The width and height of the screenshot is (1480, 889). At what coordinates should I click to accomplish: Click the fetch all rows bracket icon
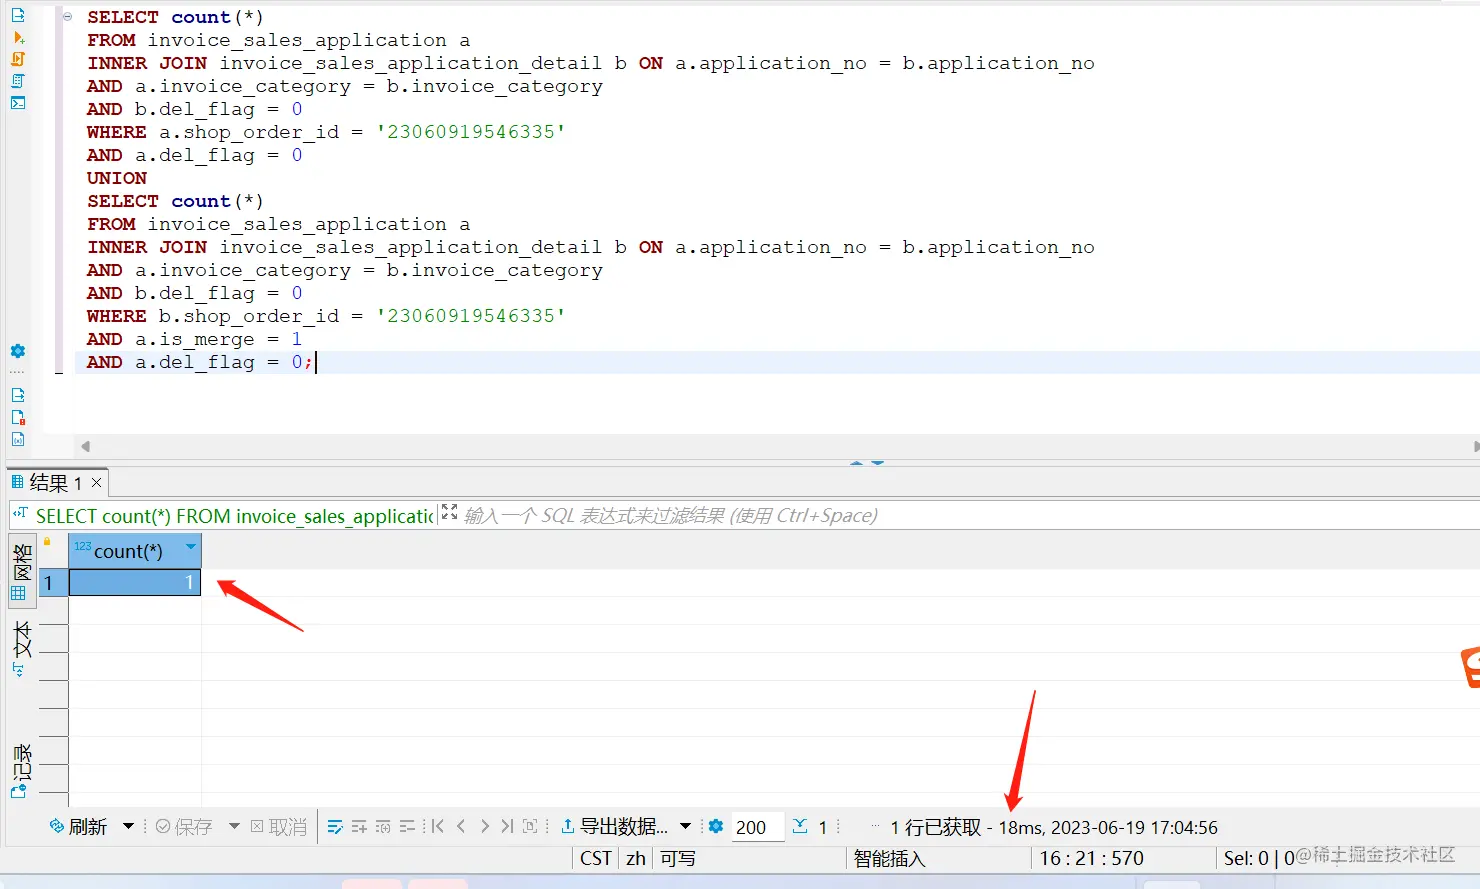[x=530, y=826]
